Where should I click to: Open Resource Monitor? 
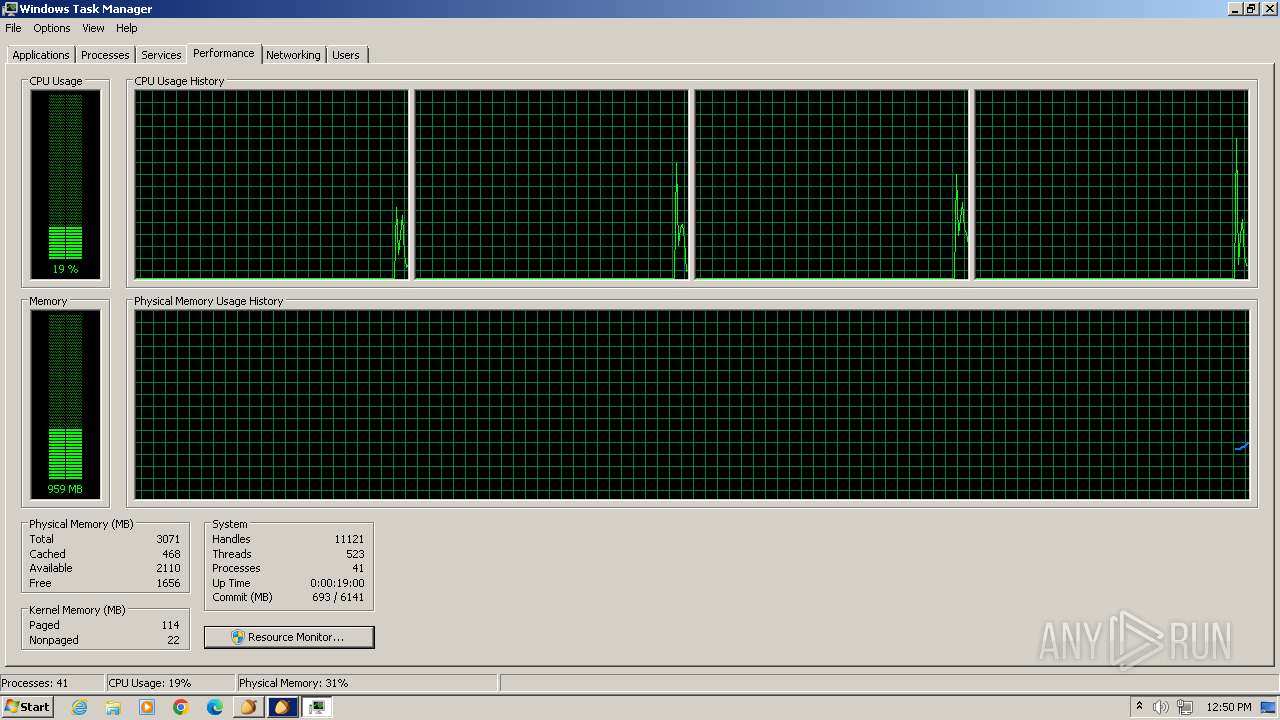[289, 637]
